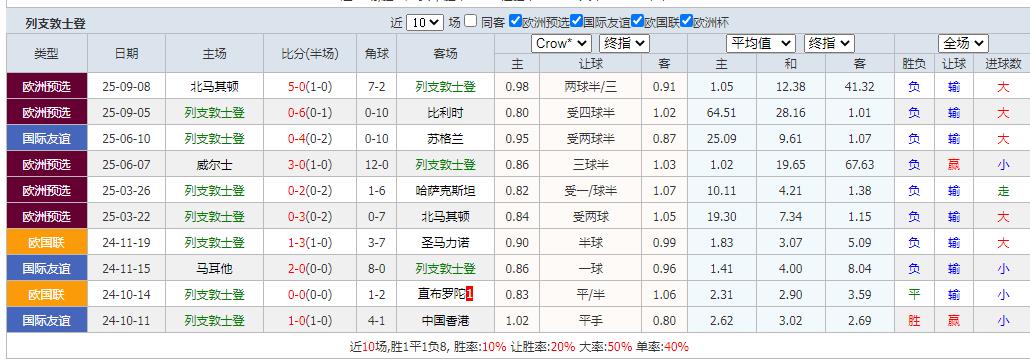1030x361 pixels.
Task: Select home team 威尔士
Action: coord(214,165)
